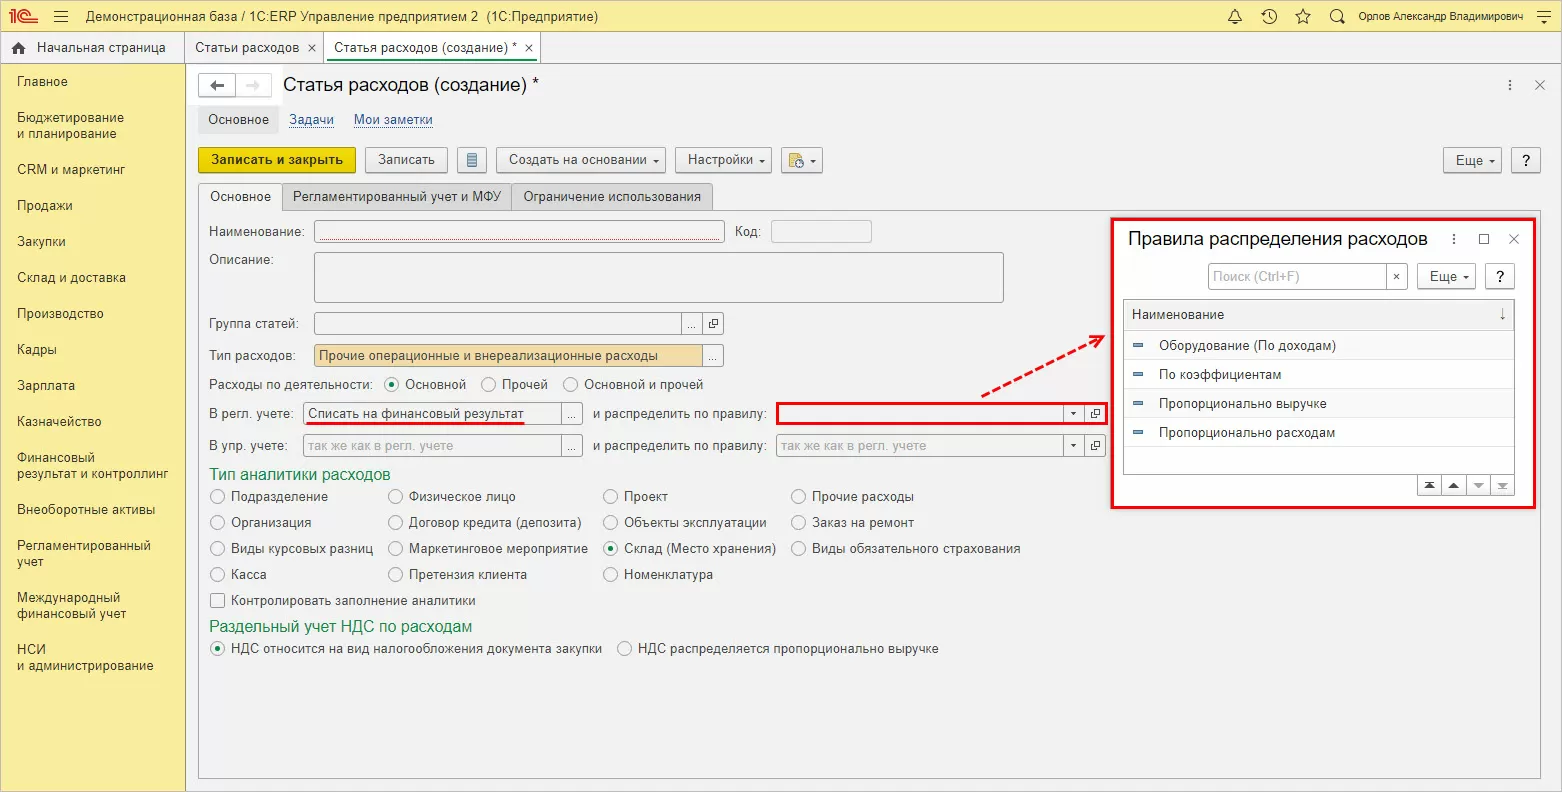Click the Наименование input field

518,232
